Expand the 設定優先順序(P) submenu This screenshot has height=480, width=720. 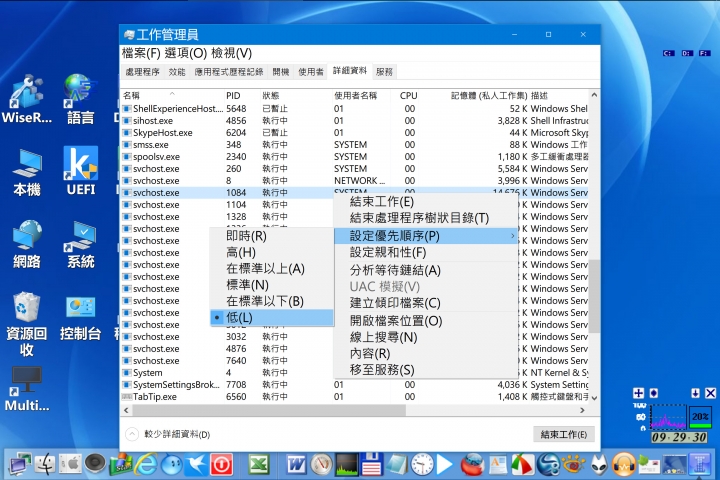[x=426, y=236]
